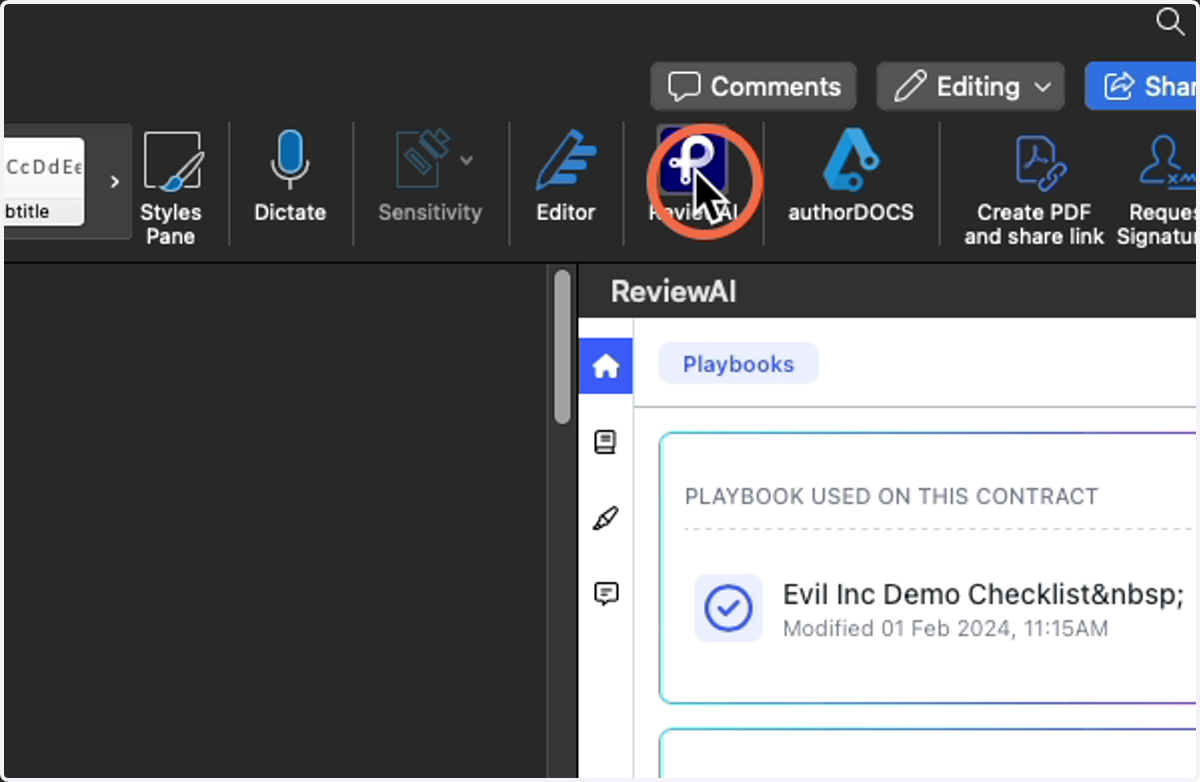Open the Styles Pane

pos(171,186)
